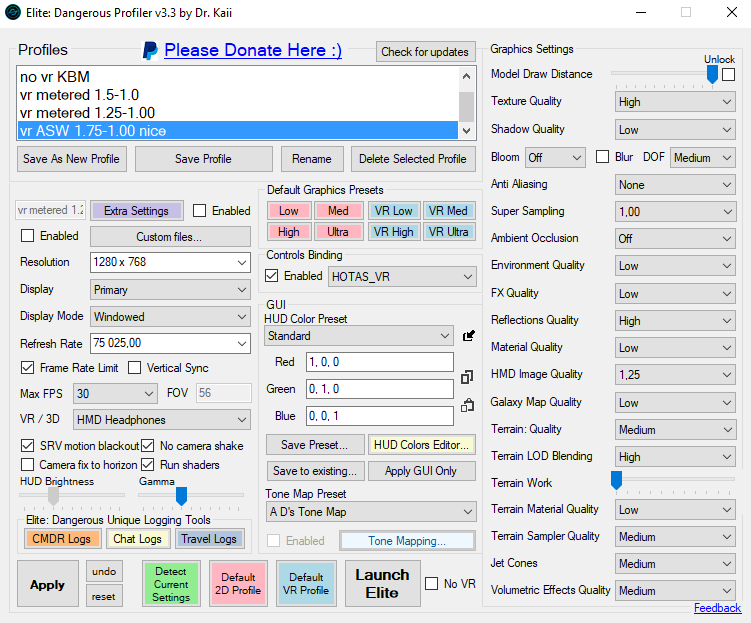Toggle Enabled checkbox beside Custom files
Image resolution: width=751 pixels, height=623 pixels.
click(28, 236)
